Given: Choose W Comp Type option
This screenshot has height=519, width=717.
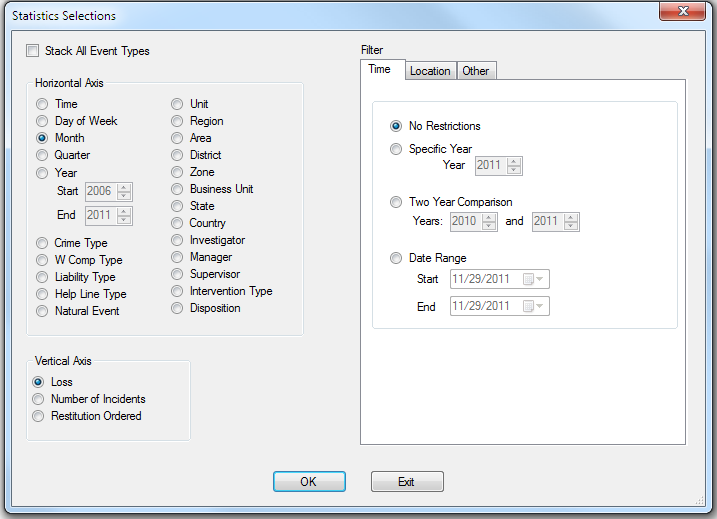Looking at the screenshot, I should (42, 260).
